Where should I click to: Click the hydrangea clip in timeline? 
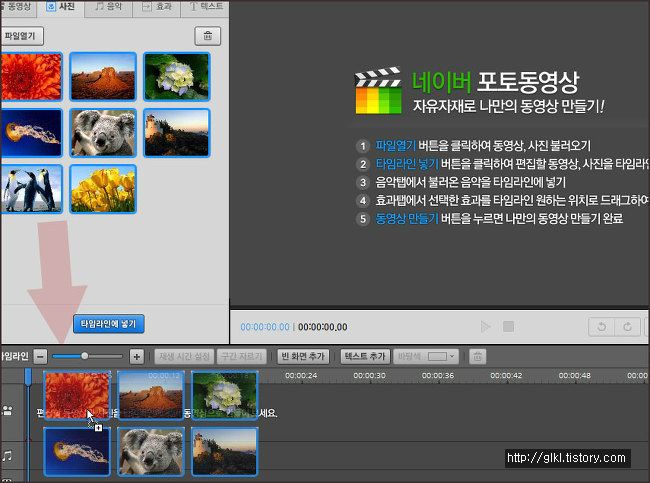(x=224, y=395)
